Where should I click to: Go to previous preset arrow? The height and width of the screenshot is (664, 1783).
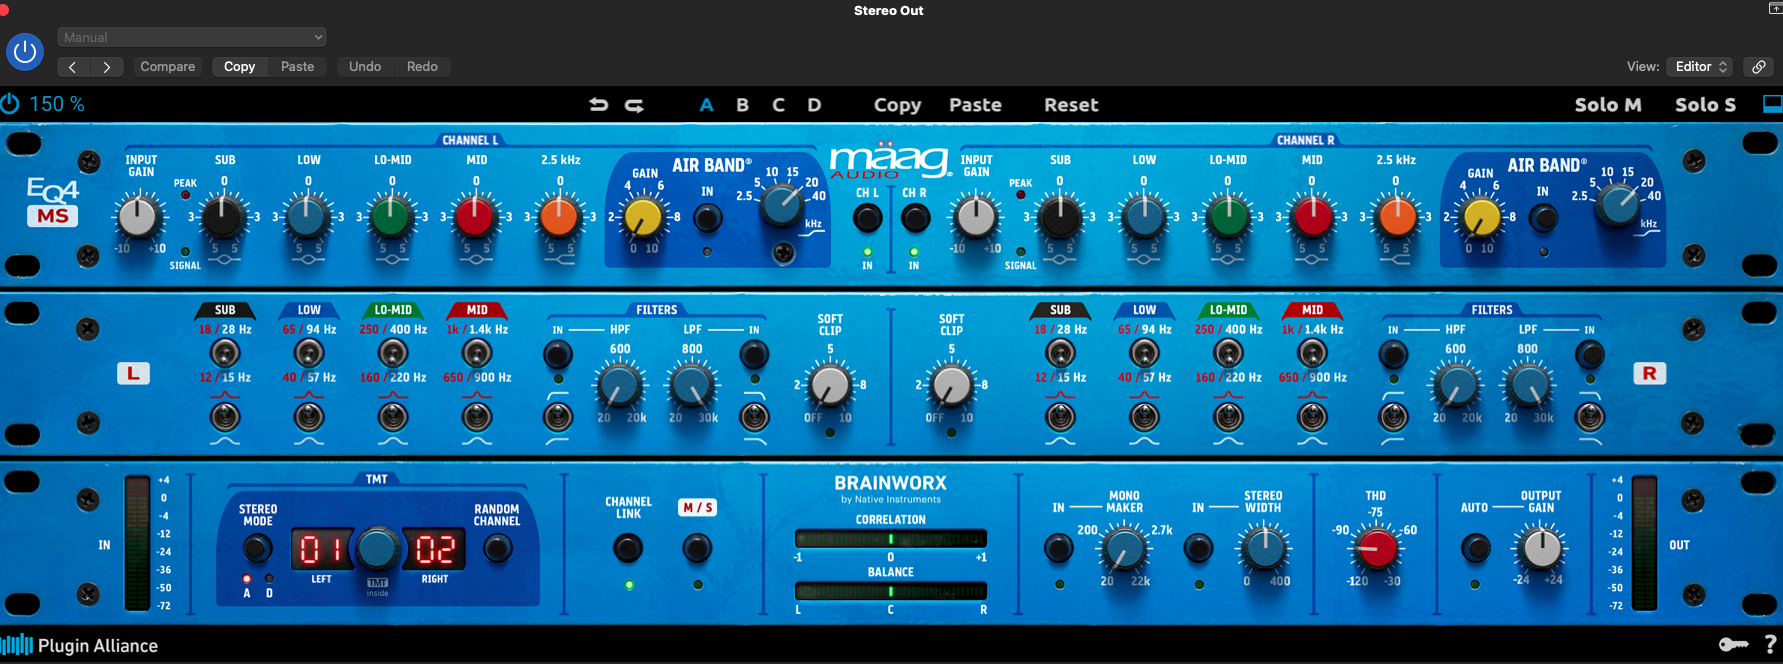pyautogui.click(x=73, y=67)
